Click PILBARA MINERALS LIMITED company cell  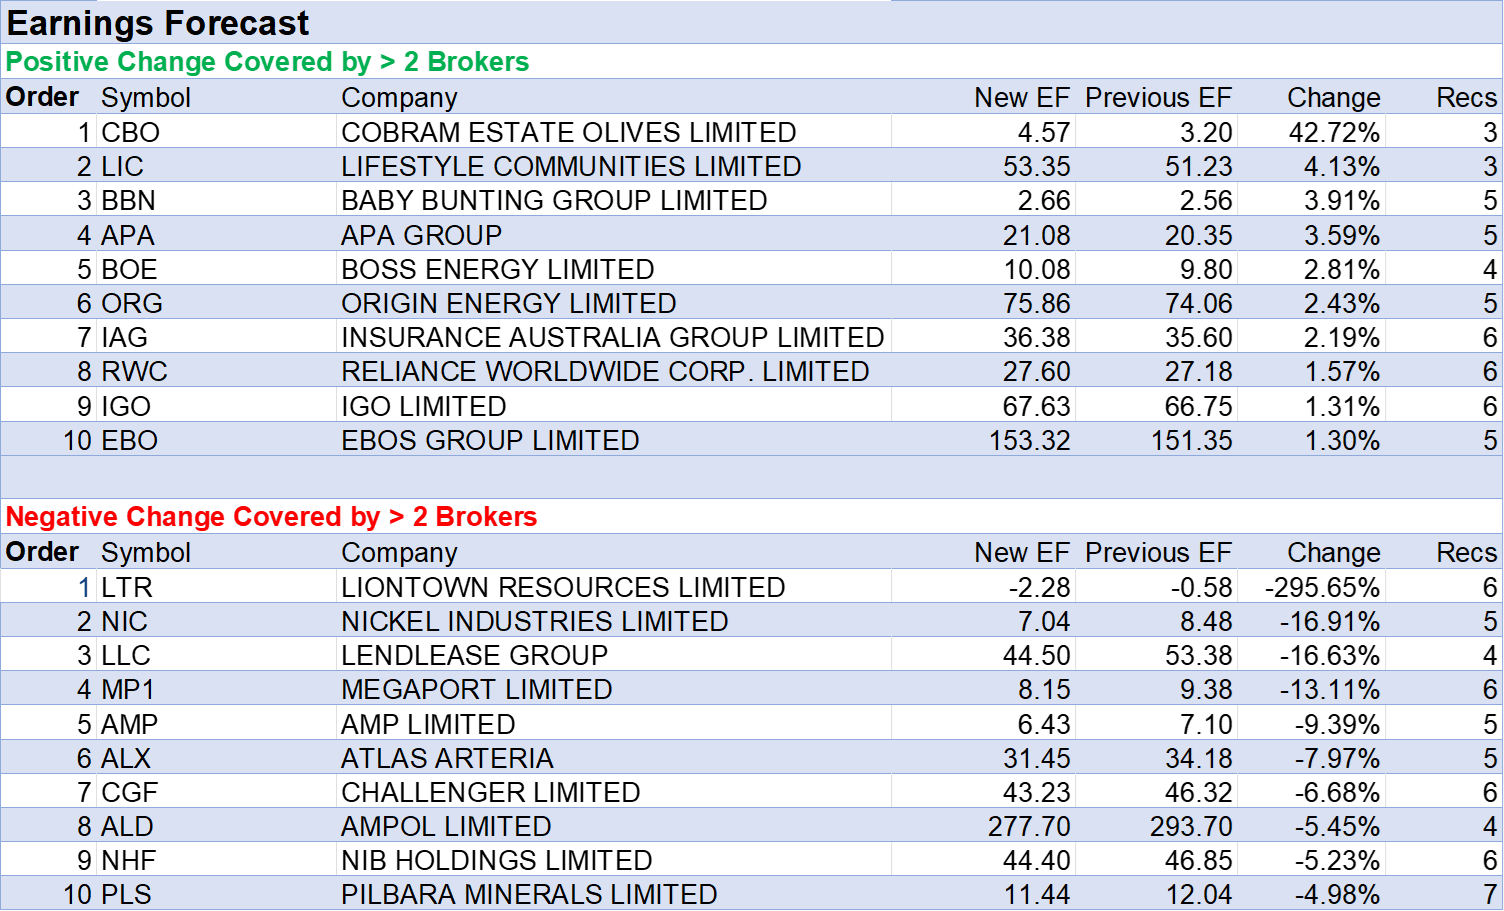pos(529,894)
